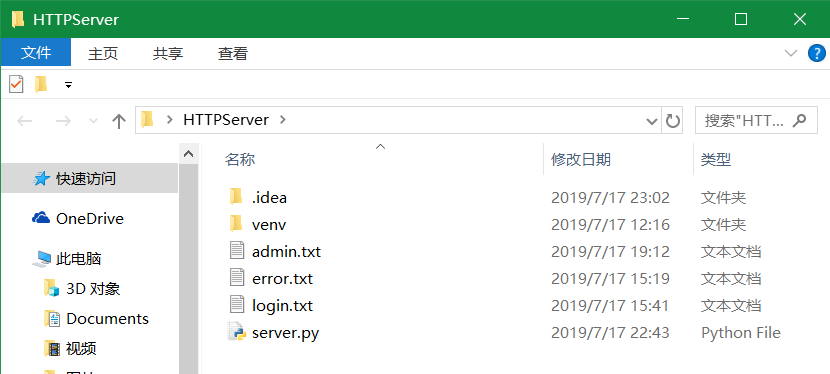Viewport: 830px width, 374px height.
Task: Click the date 2019/7/17 23:02
Action: coord(610,198)
